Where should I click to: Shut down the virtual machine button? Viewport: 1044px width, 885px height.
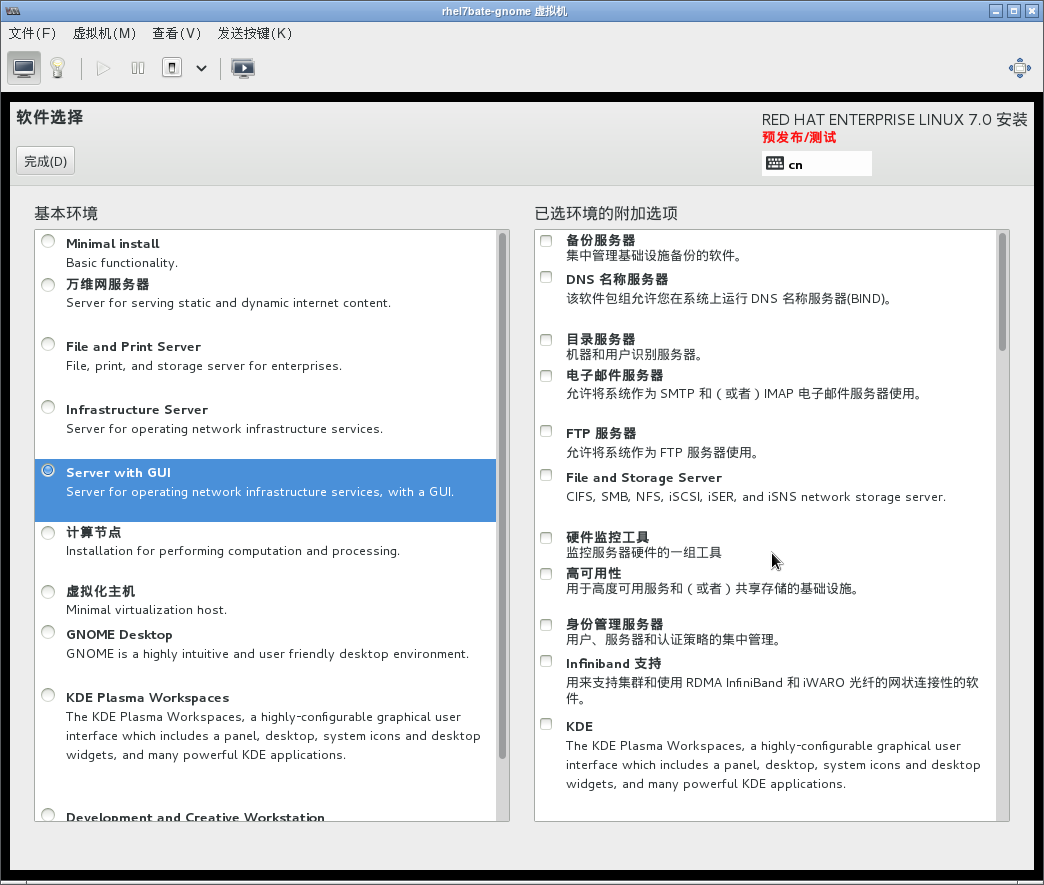[172, 68]
